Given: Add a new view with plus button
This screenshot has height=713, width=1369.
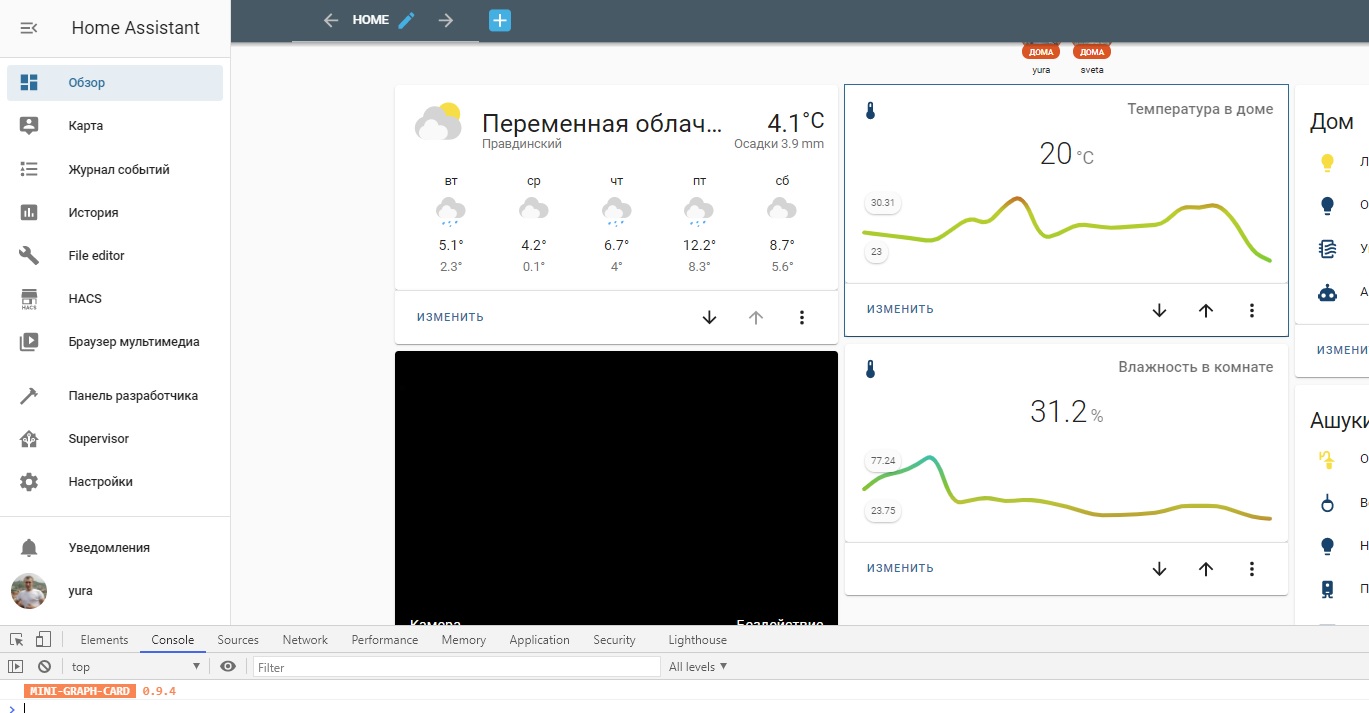Looking at the screenshot, I should [x=500, y=20].
